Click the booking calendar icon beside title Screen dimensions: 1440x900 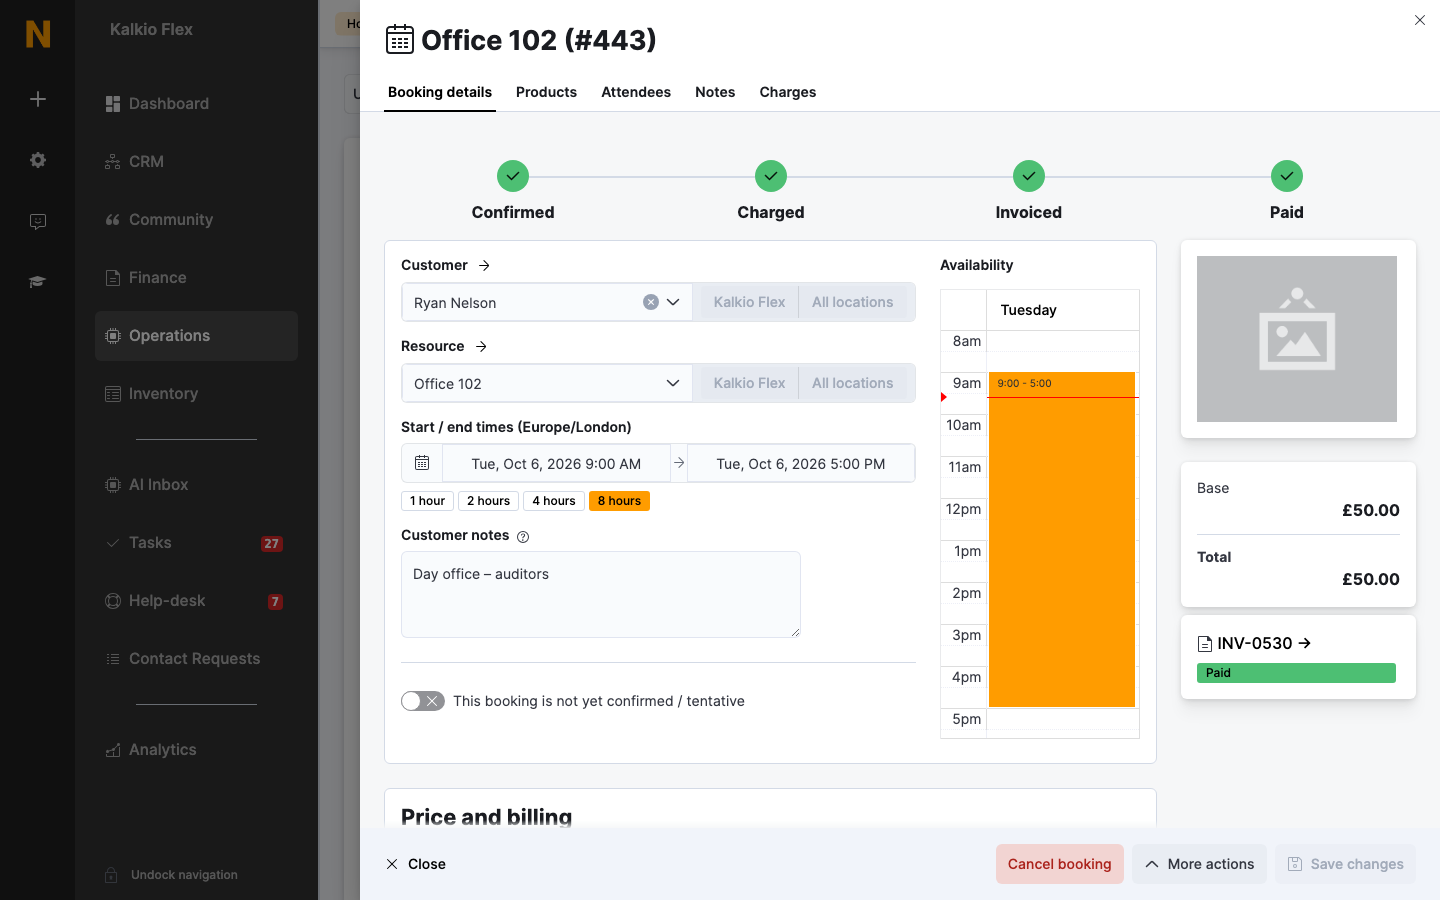coord(400,39)
